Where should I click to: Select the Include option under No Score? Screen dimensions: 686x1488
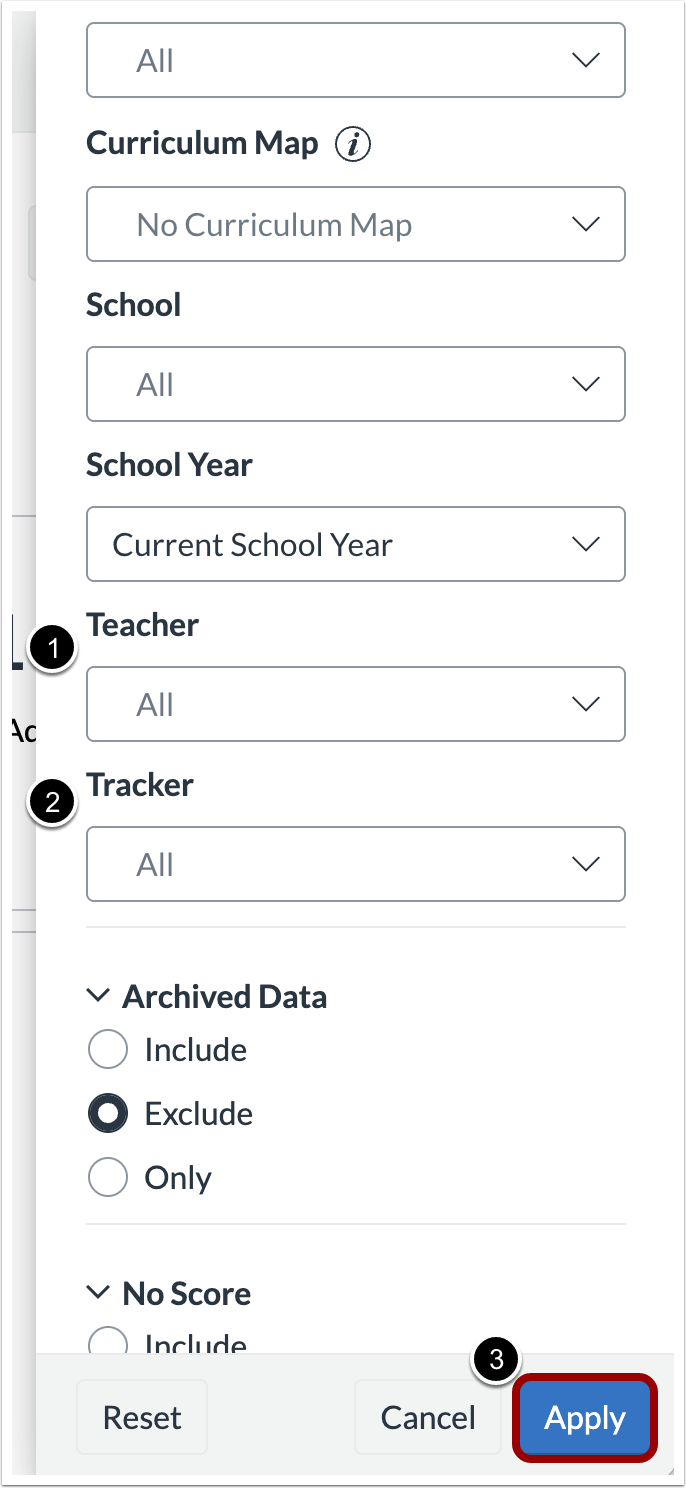pyautogui.click(x=108, y=1342)
